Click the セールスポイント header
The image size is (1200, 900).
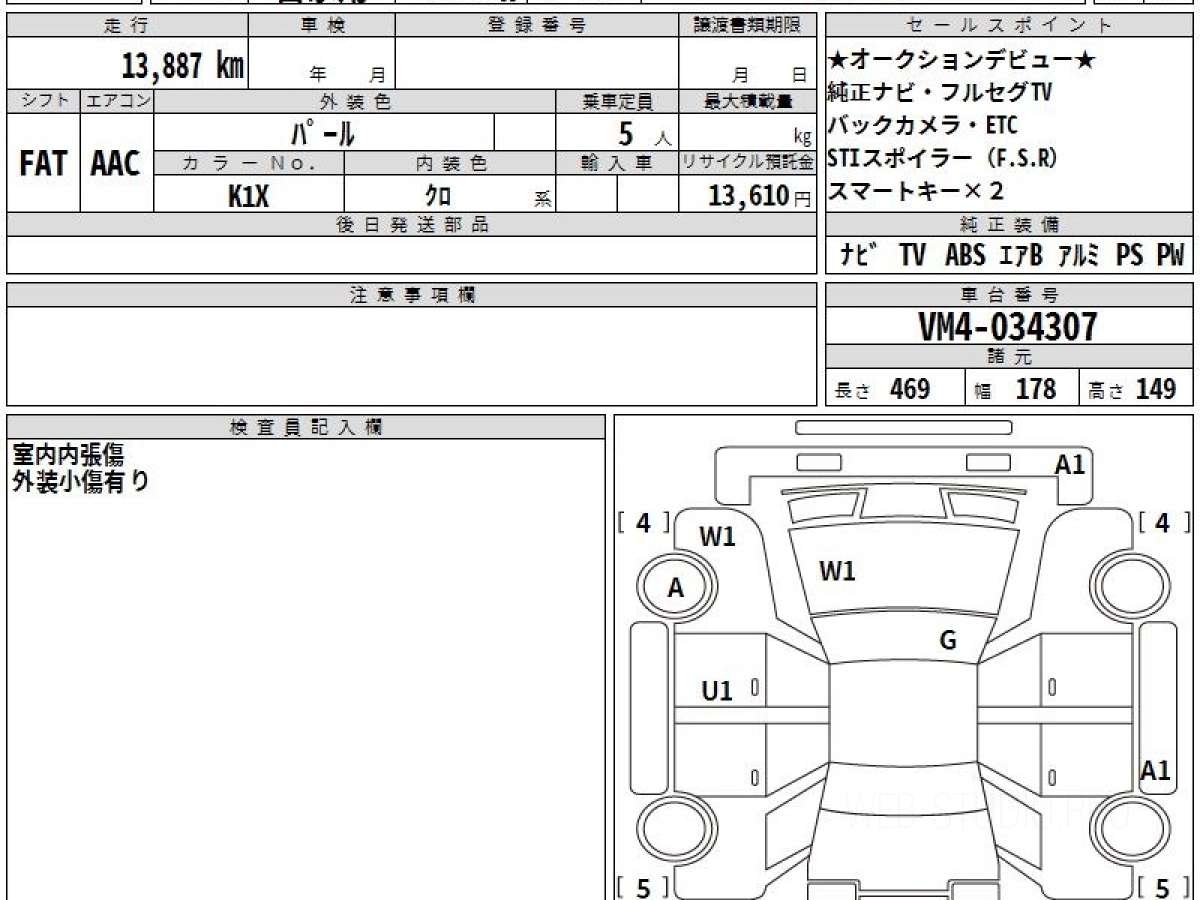pyautogui.click(x=1010, y=26)
